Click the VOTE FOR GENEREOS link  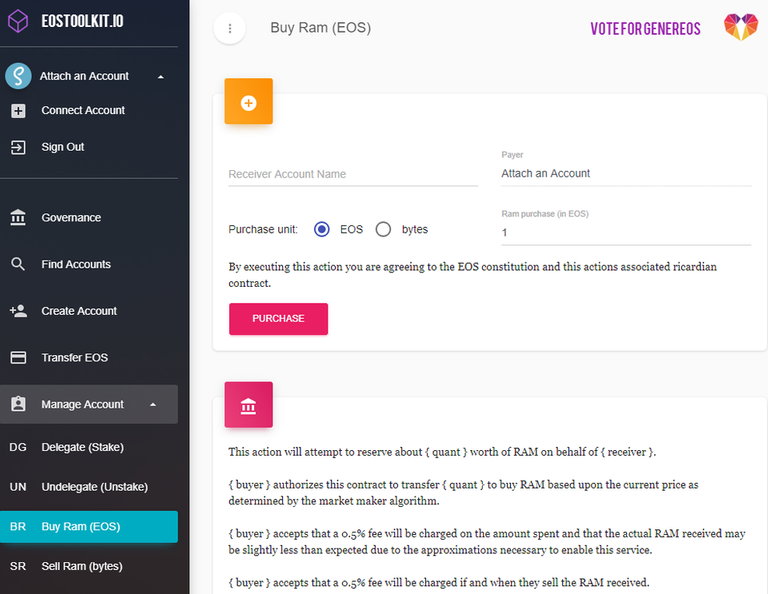click(645, 29)
